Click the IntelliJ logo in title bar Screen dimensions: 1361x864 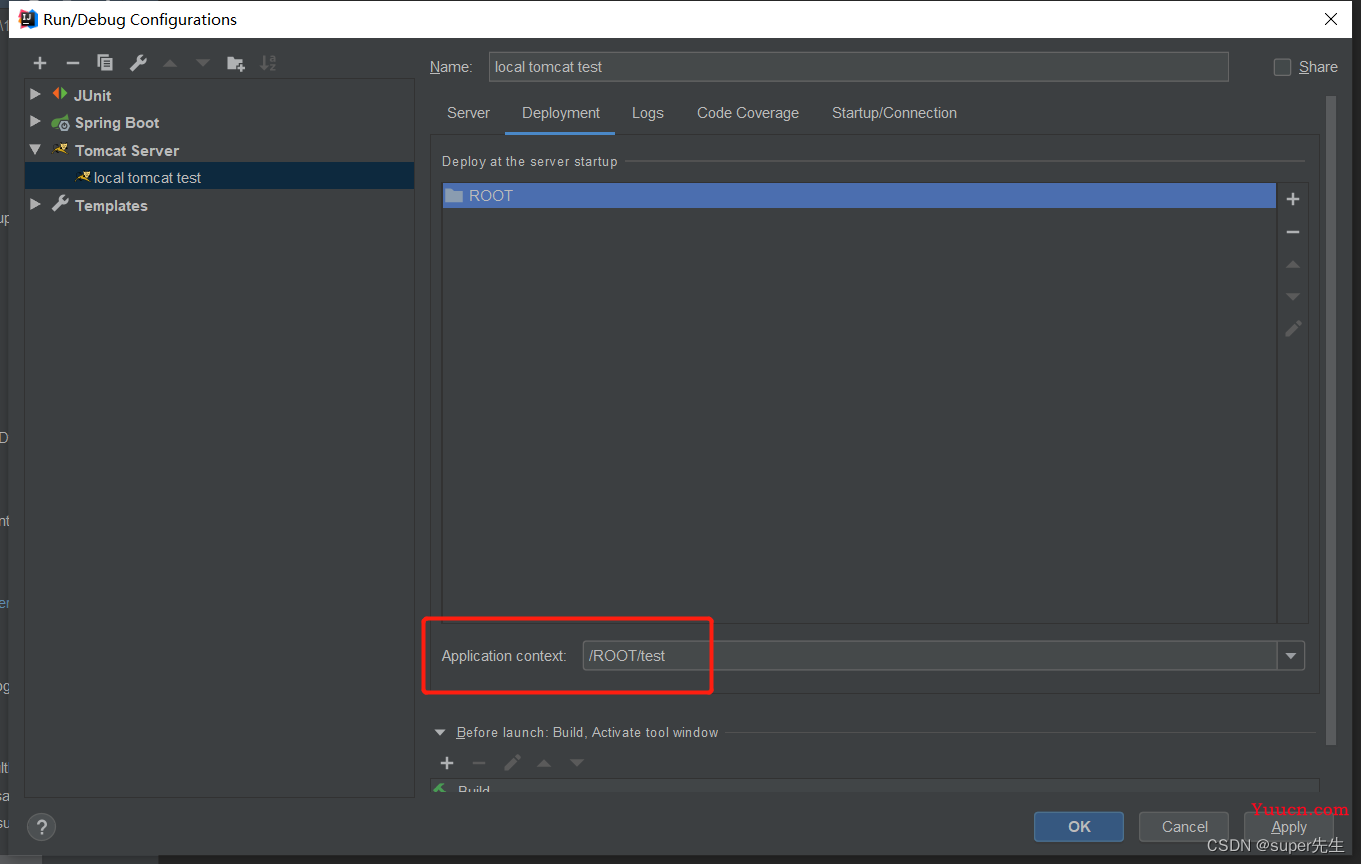tap(28, 19)
